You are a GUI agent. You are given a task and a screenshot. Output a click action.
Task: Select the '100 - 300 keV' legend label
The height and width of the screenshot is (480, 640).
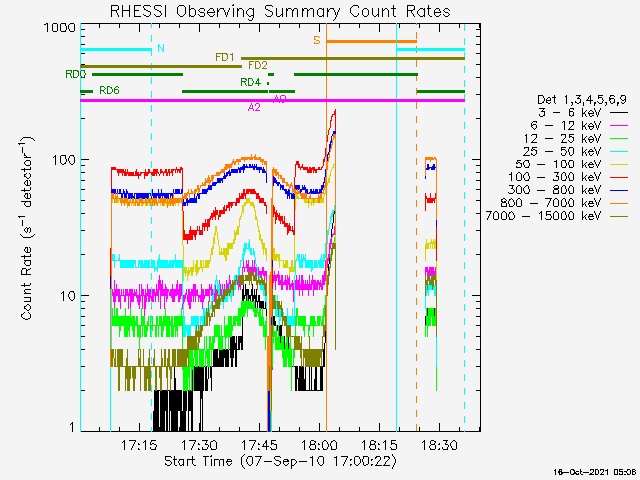coord(556,177)
